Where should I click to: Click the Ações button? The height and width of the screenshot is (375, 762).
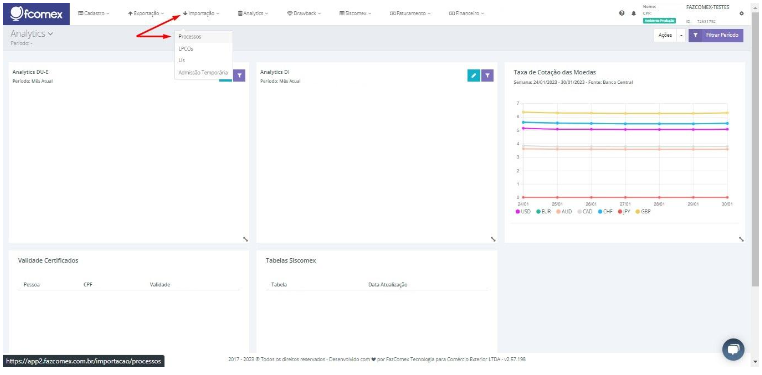pos(665,35)
